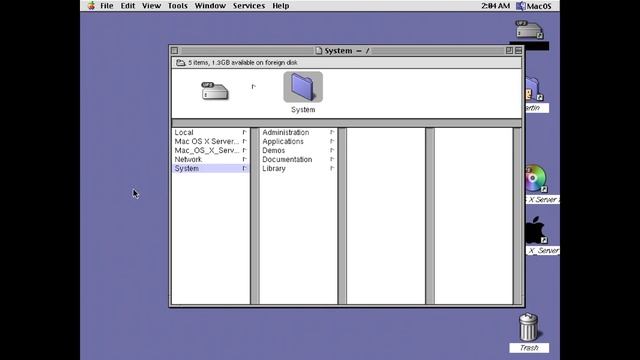Select the UFS disk icon in the shelf
This screenshot has width=640, height=360.
point(215,91)
